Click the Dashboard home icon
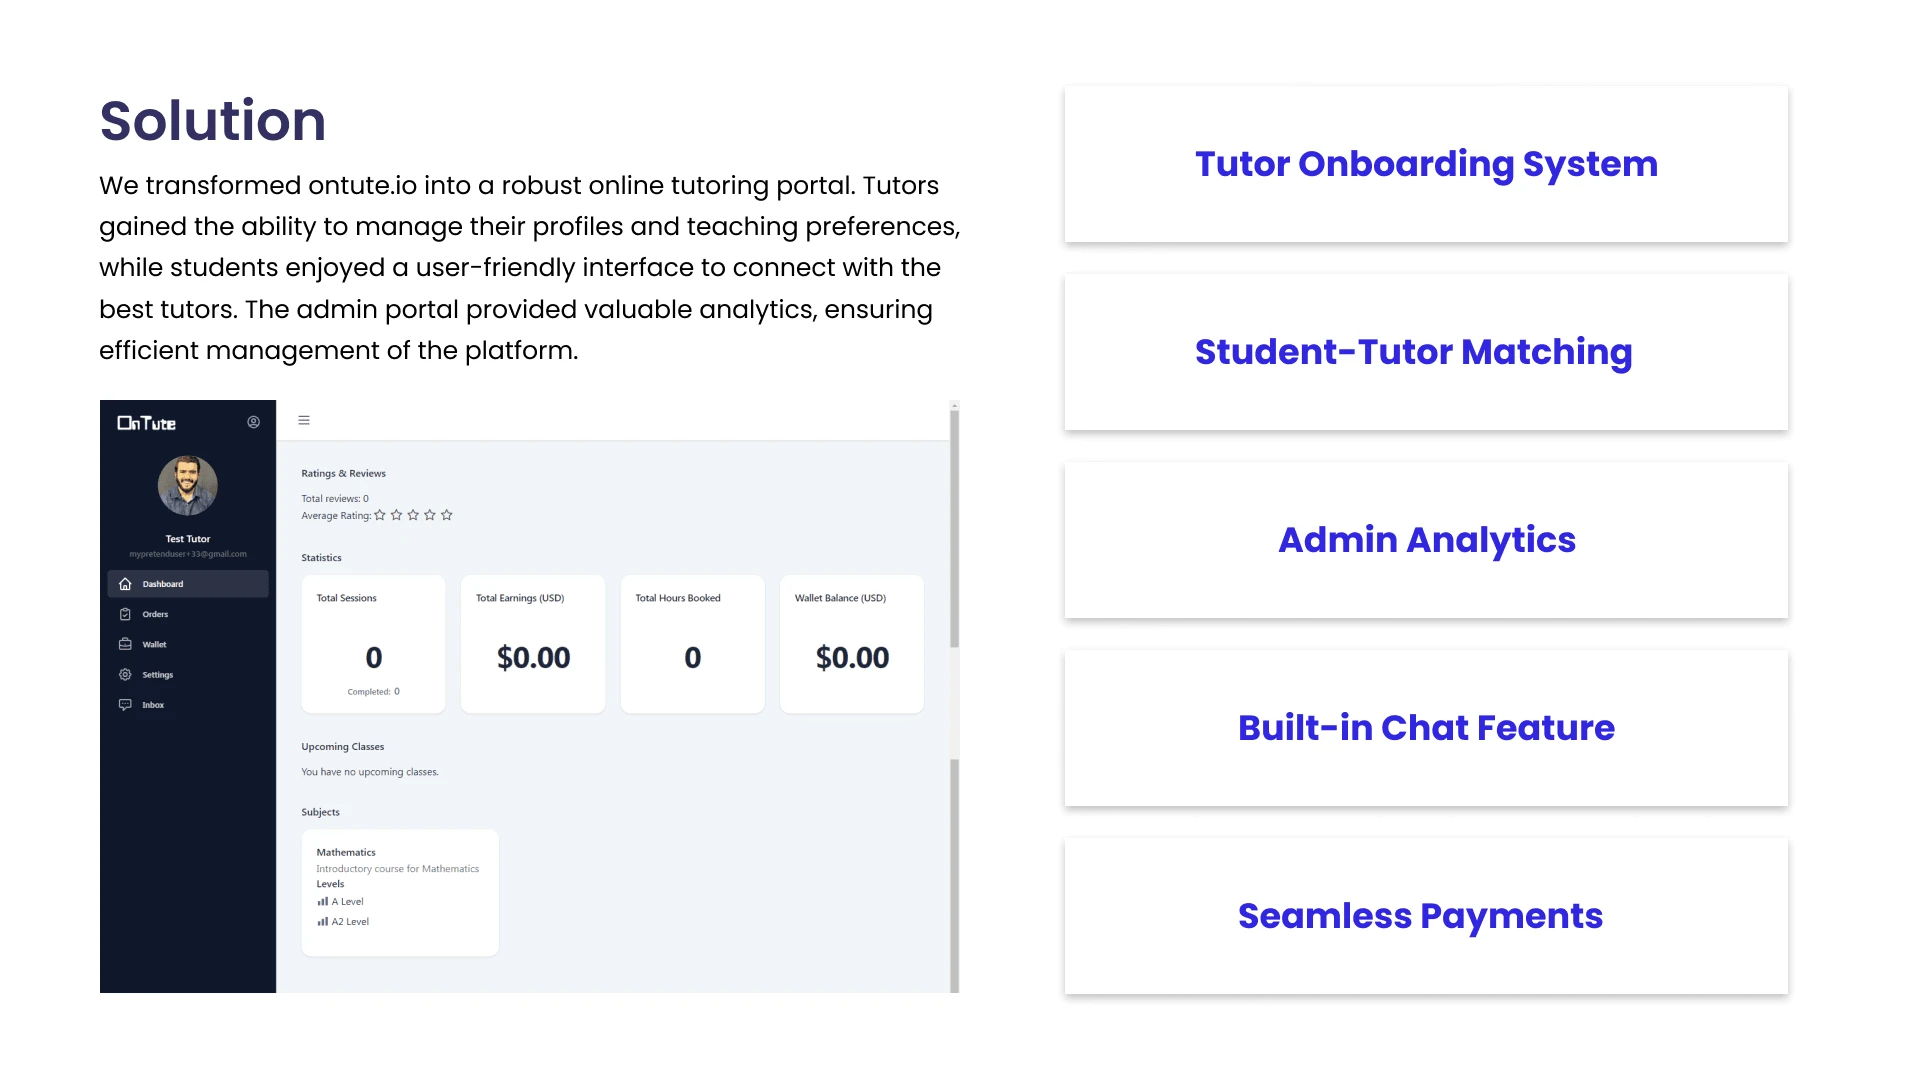Image resolution: width=1920 pixels, height=1080 pixels. (125, 584)
